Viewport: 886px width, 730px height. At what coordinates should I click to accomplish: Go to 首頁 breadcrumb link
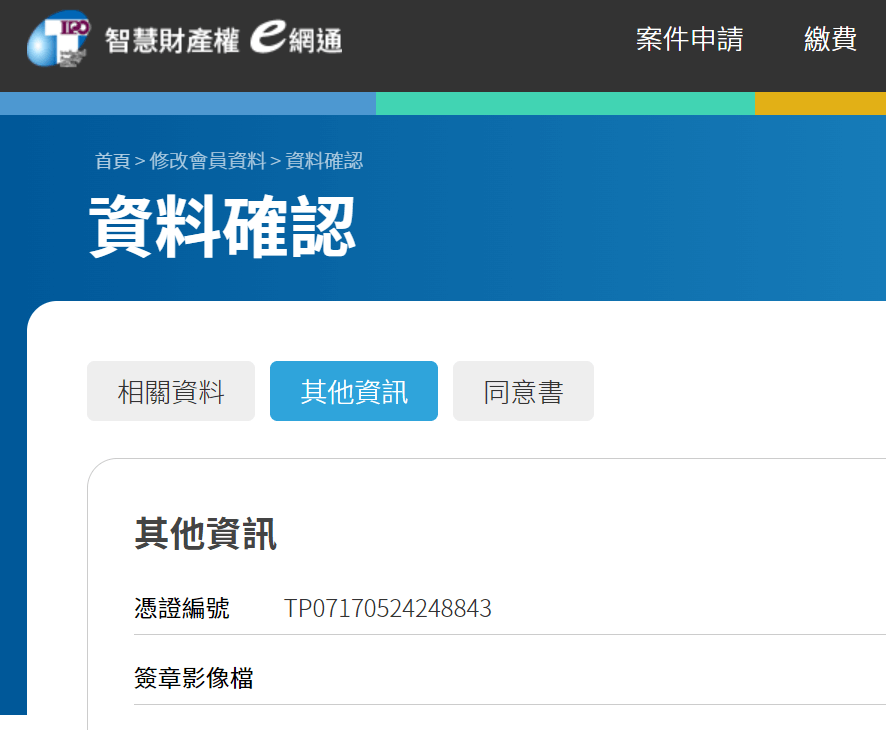[112, 161]
